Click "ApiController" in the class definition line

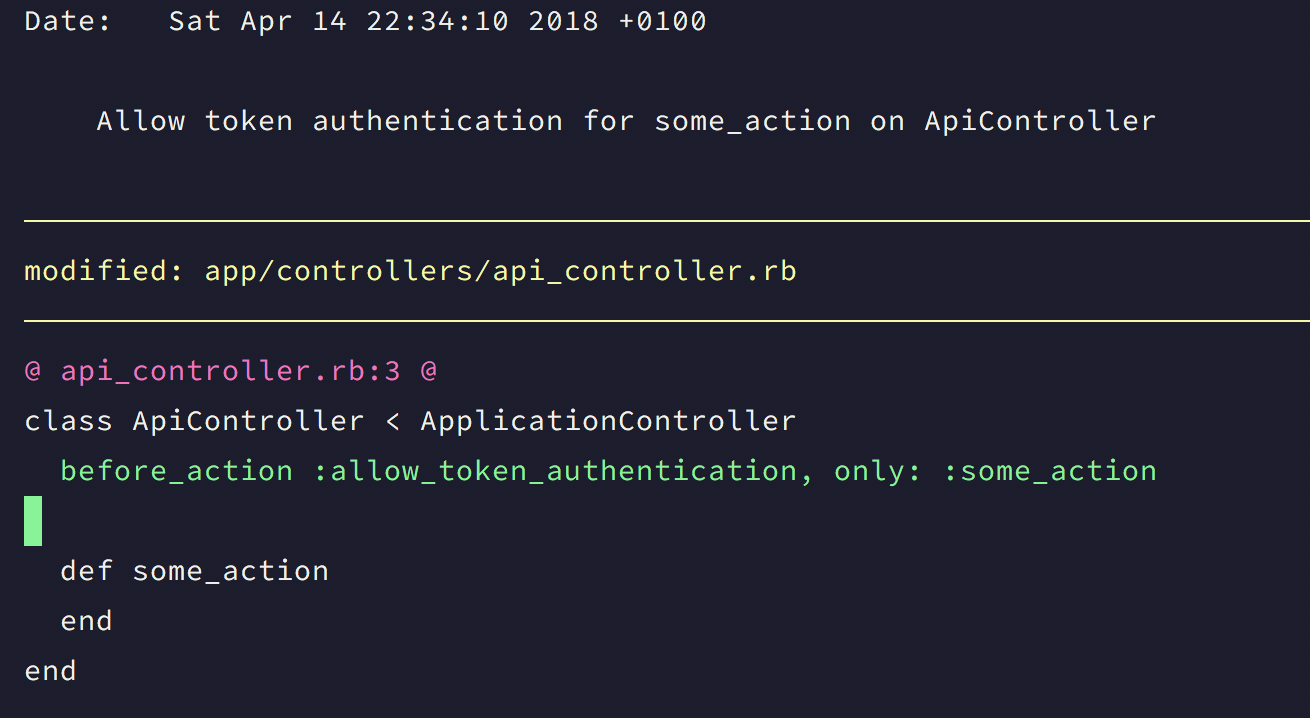pos(248,421)
